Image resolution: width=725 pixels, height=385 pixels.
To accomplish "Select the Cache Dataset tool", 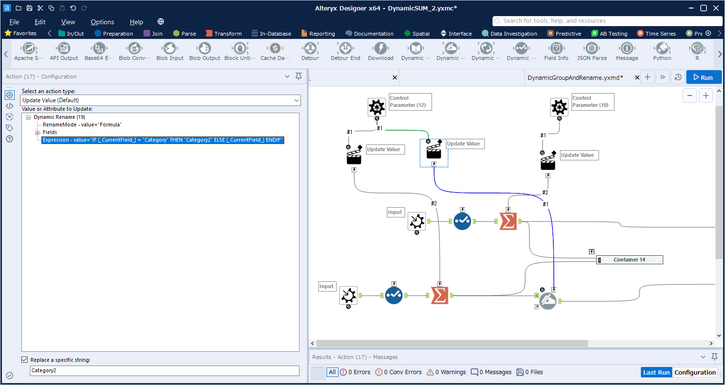I will (x=275, y=51).
